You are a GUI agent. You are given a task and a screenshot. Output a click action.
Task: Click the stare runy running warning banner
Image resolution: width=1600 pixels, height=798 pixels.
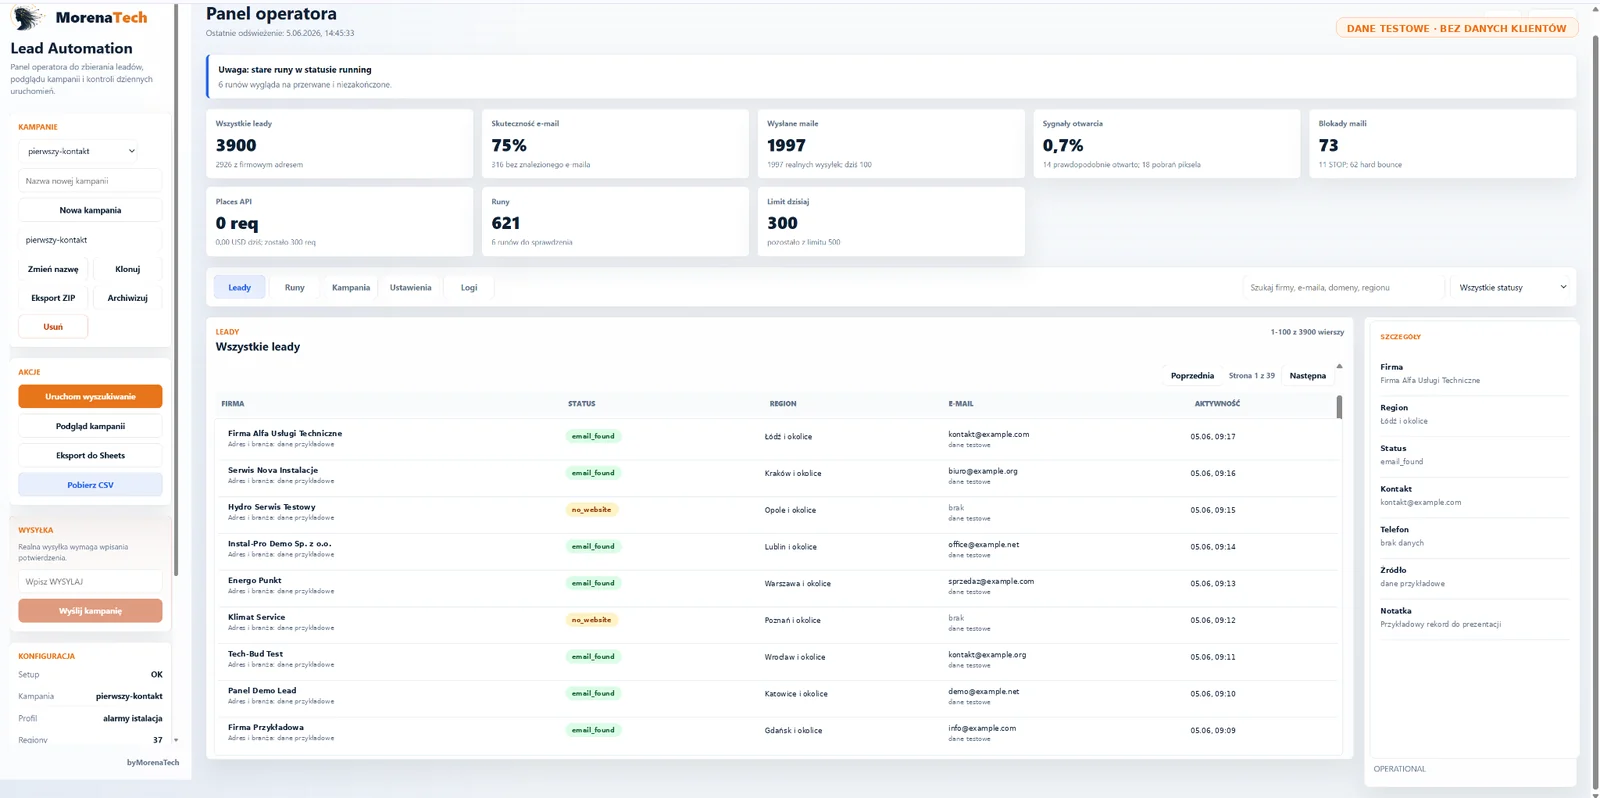(891, 76)
